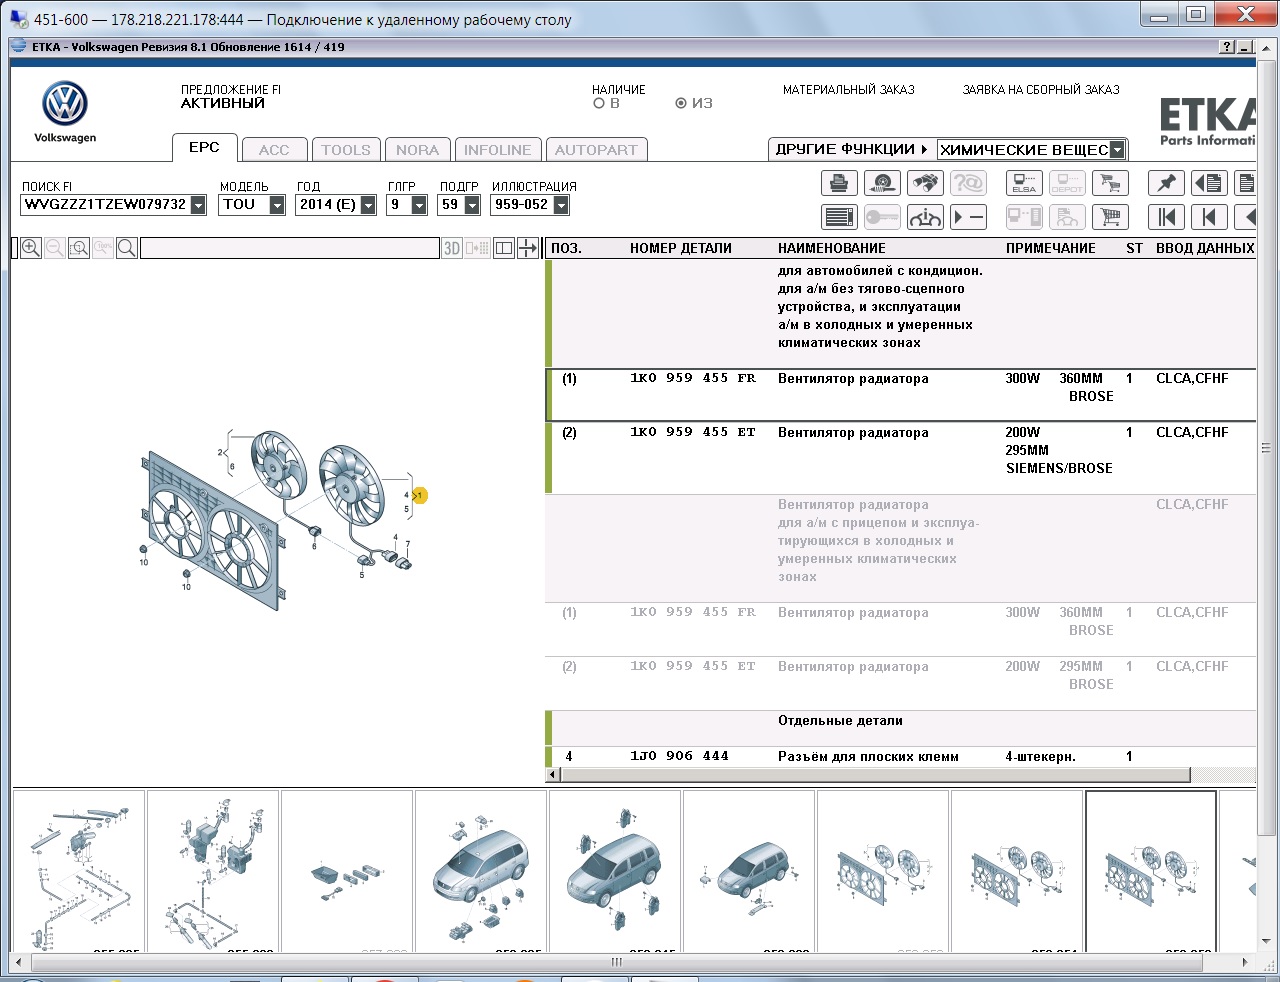
Task: Click the print icon in the toolbar
Action: click(839, 183)
